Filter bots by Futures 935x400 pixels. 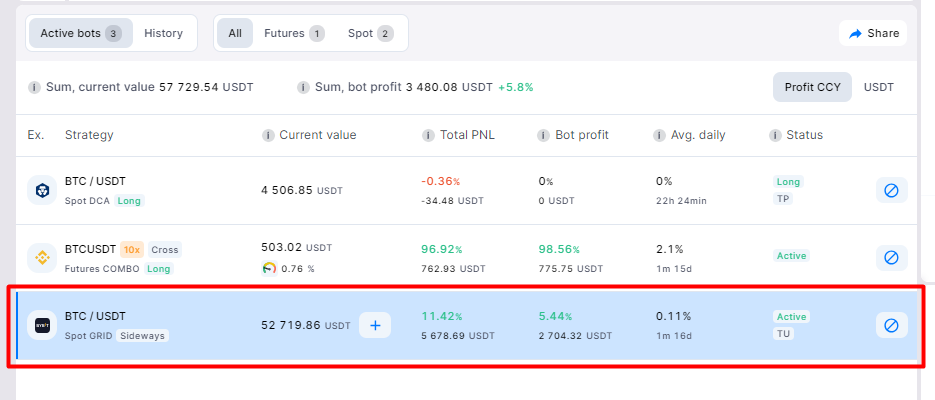pyautogui.click(x=293, y=33)
